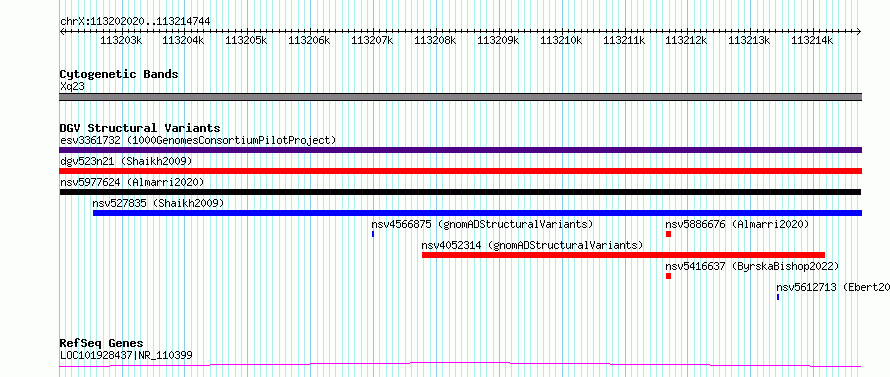Viewport: 890px width, 377px height.
Task: Click the 113208k ruler tick label
Action: pos(435,41)
